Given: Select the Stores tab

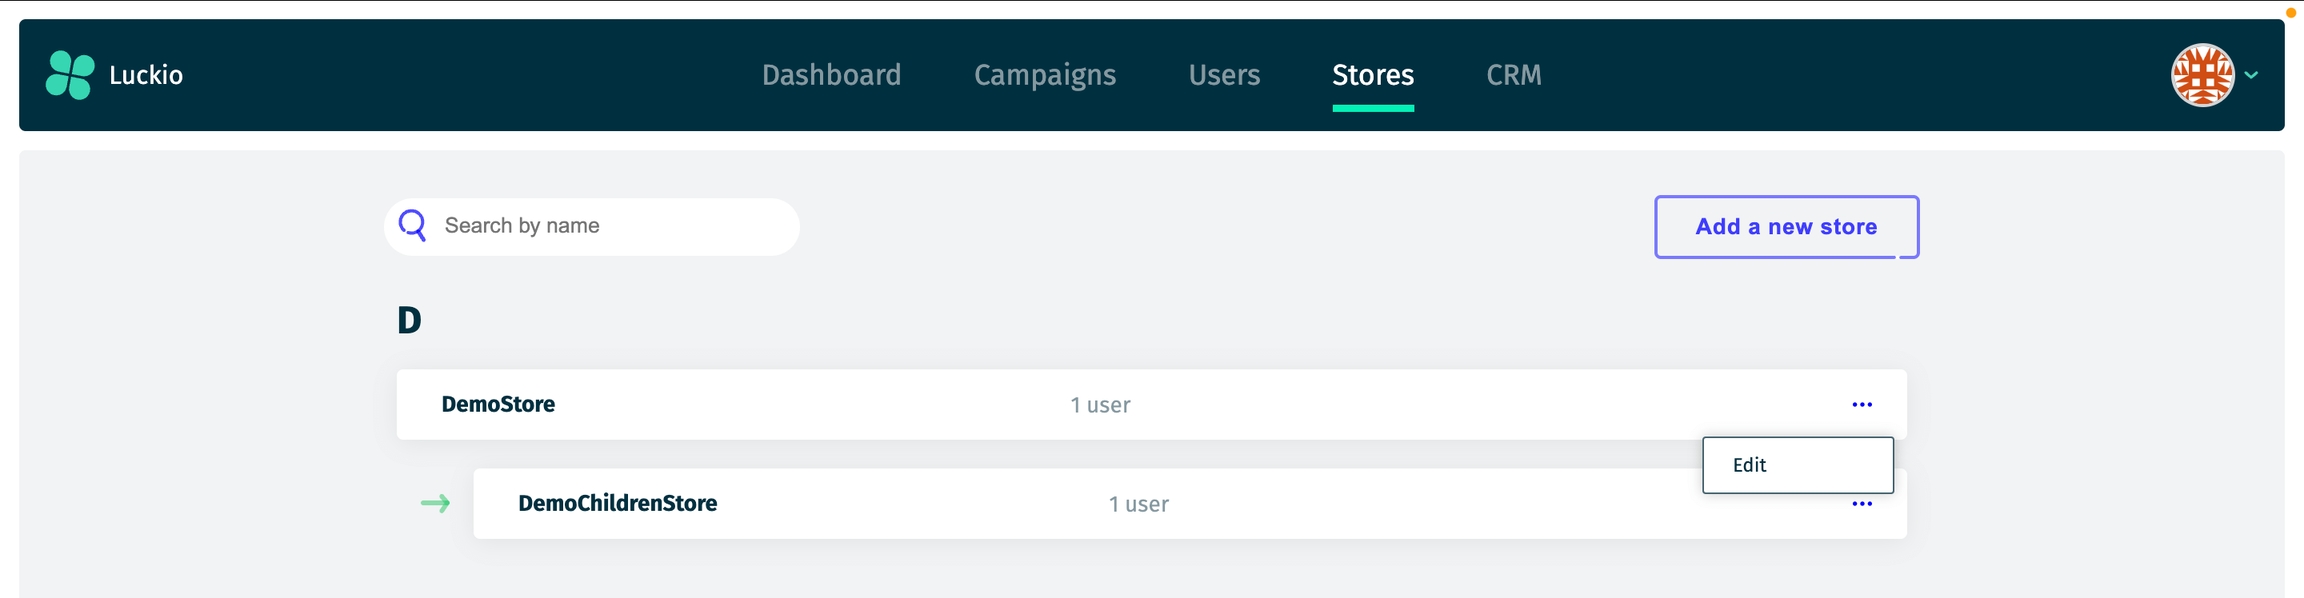Looking at the screenshot, I should tap(1372, 75).
